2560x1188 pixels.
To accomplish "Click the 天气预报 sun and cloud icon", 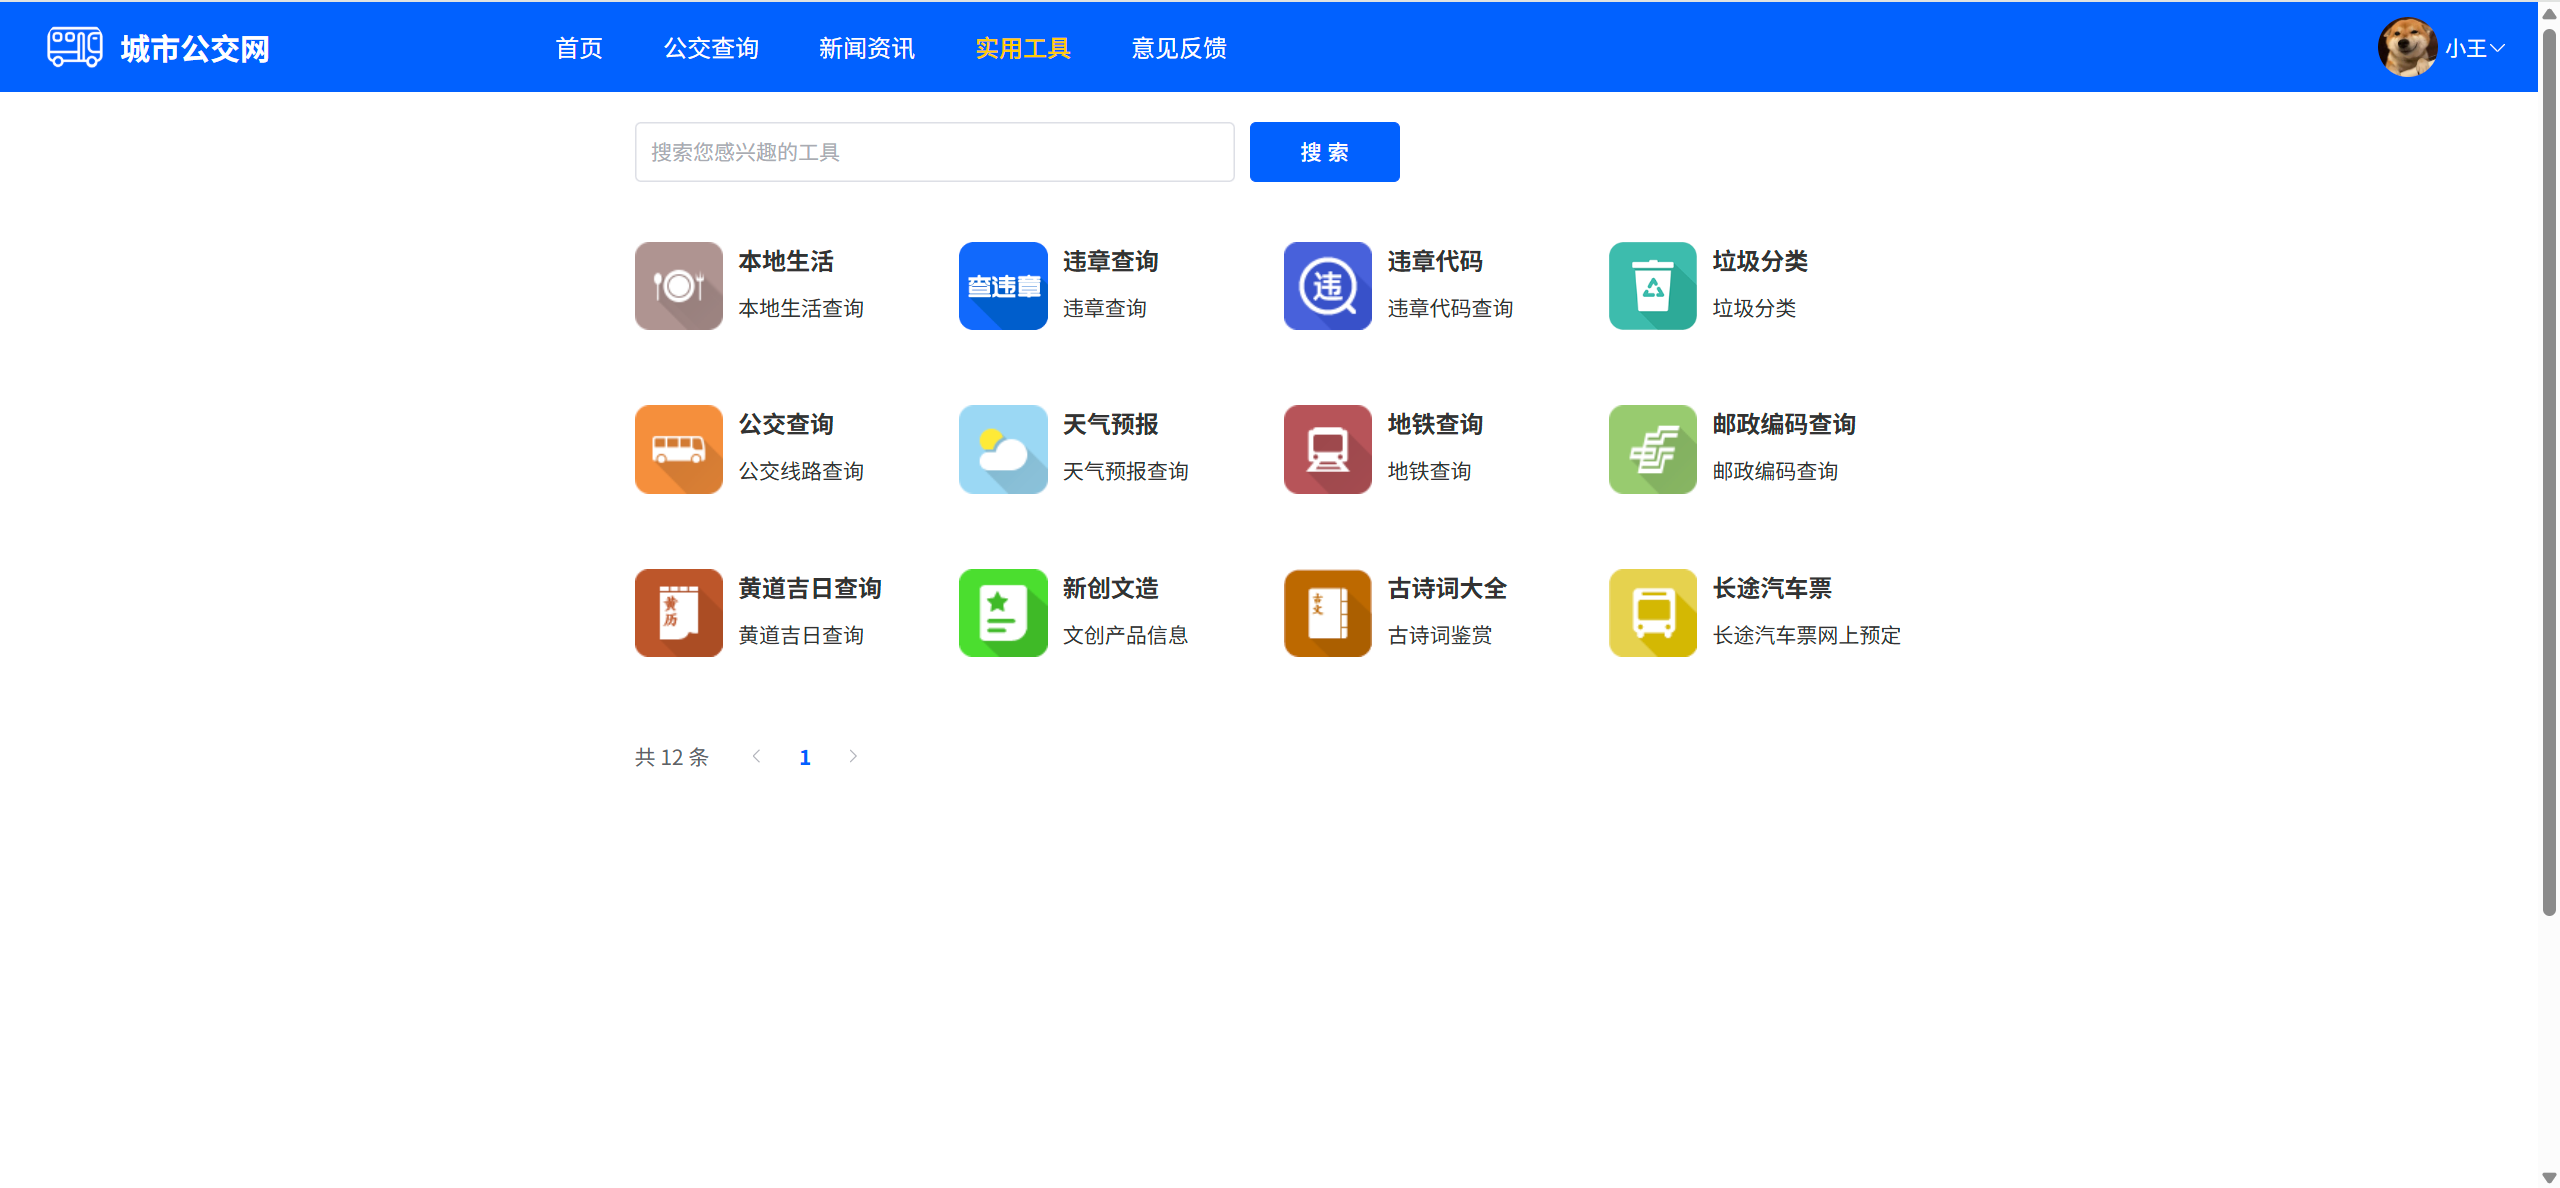I will [x=1003, y=449].
